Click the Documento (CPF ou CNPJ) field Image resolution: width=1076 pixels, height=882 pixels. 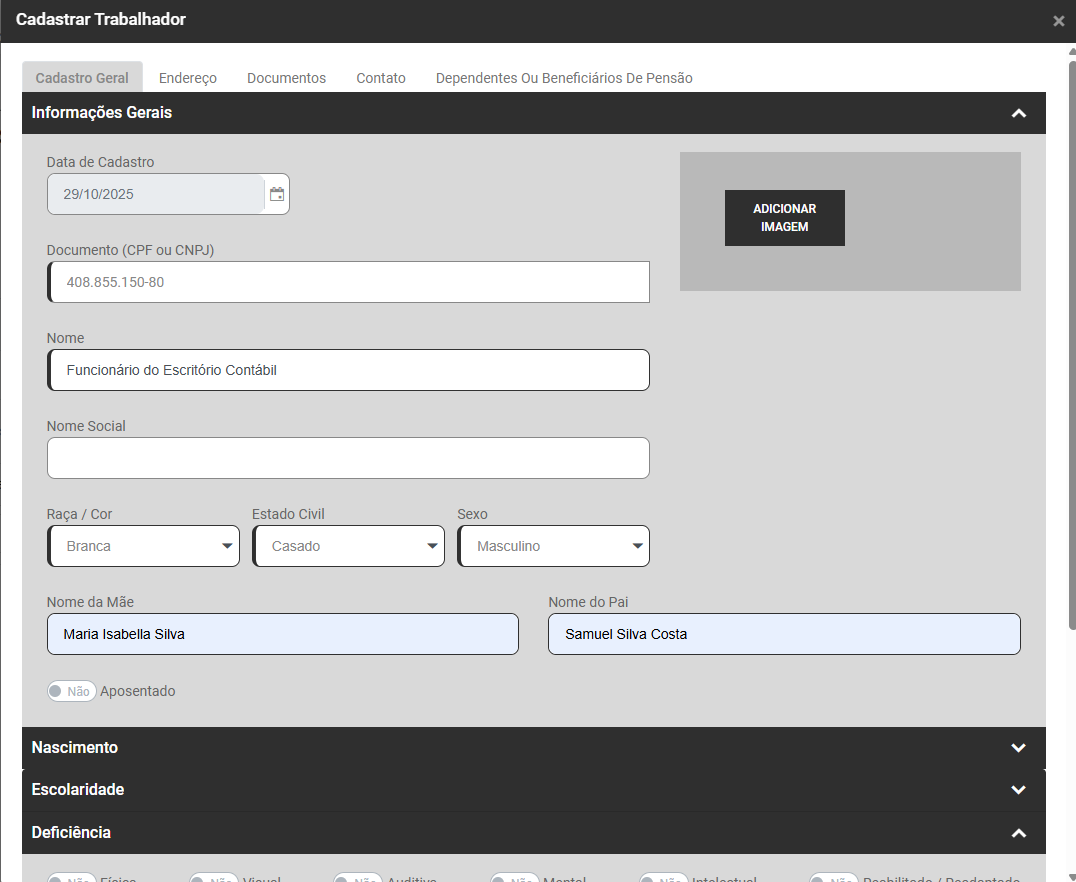348,282
